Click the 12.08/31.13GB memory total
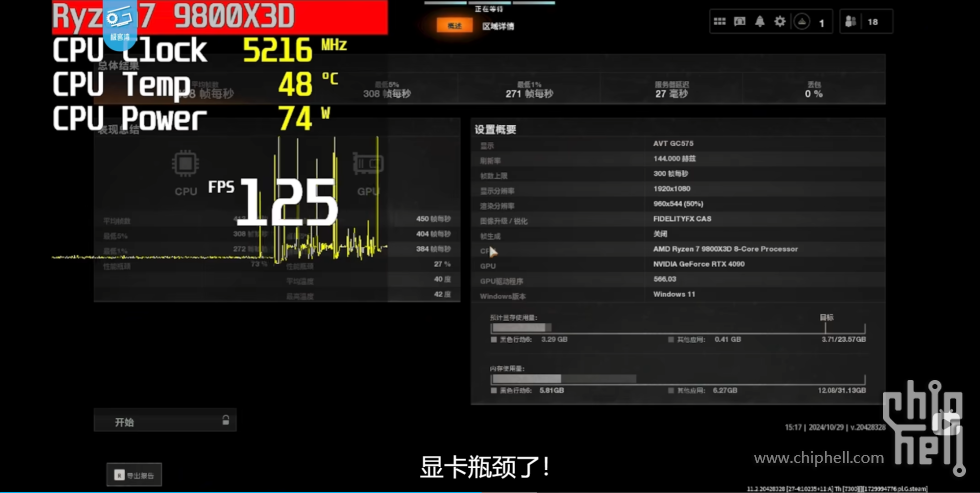980x493 pixels. pyautogui.click(x=842, y=391)
